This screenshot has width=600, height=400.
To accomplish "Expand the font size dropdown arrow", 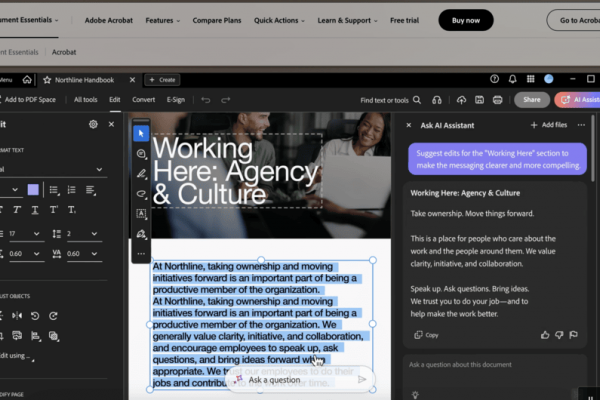I will (15, 190).
